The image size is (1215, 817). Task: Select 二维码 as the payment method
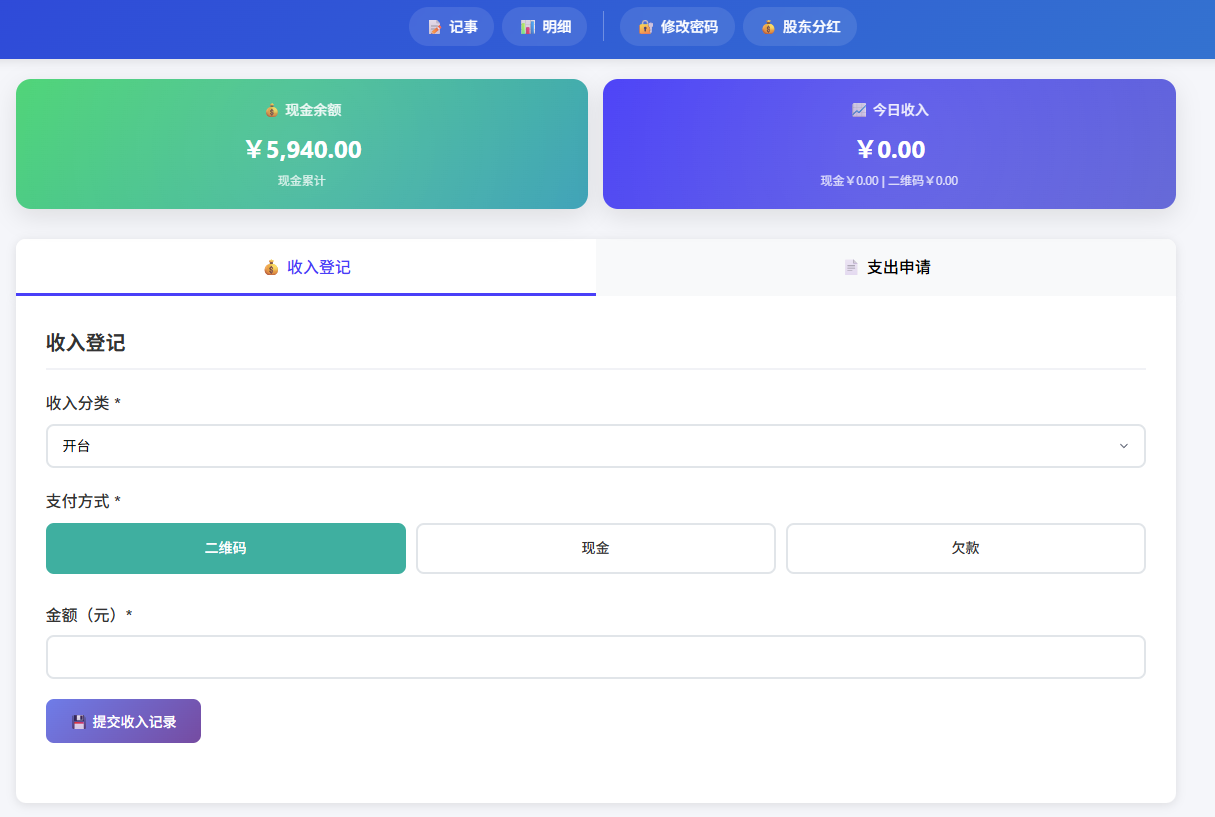(x=225, y=548)
